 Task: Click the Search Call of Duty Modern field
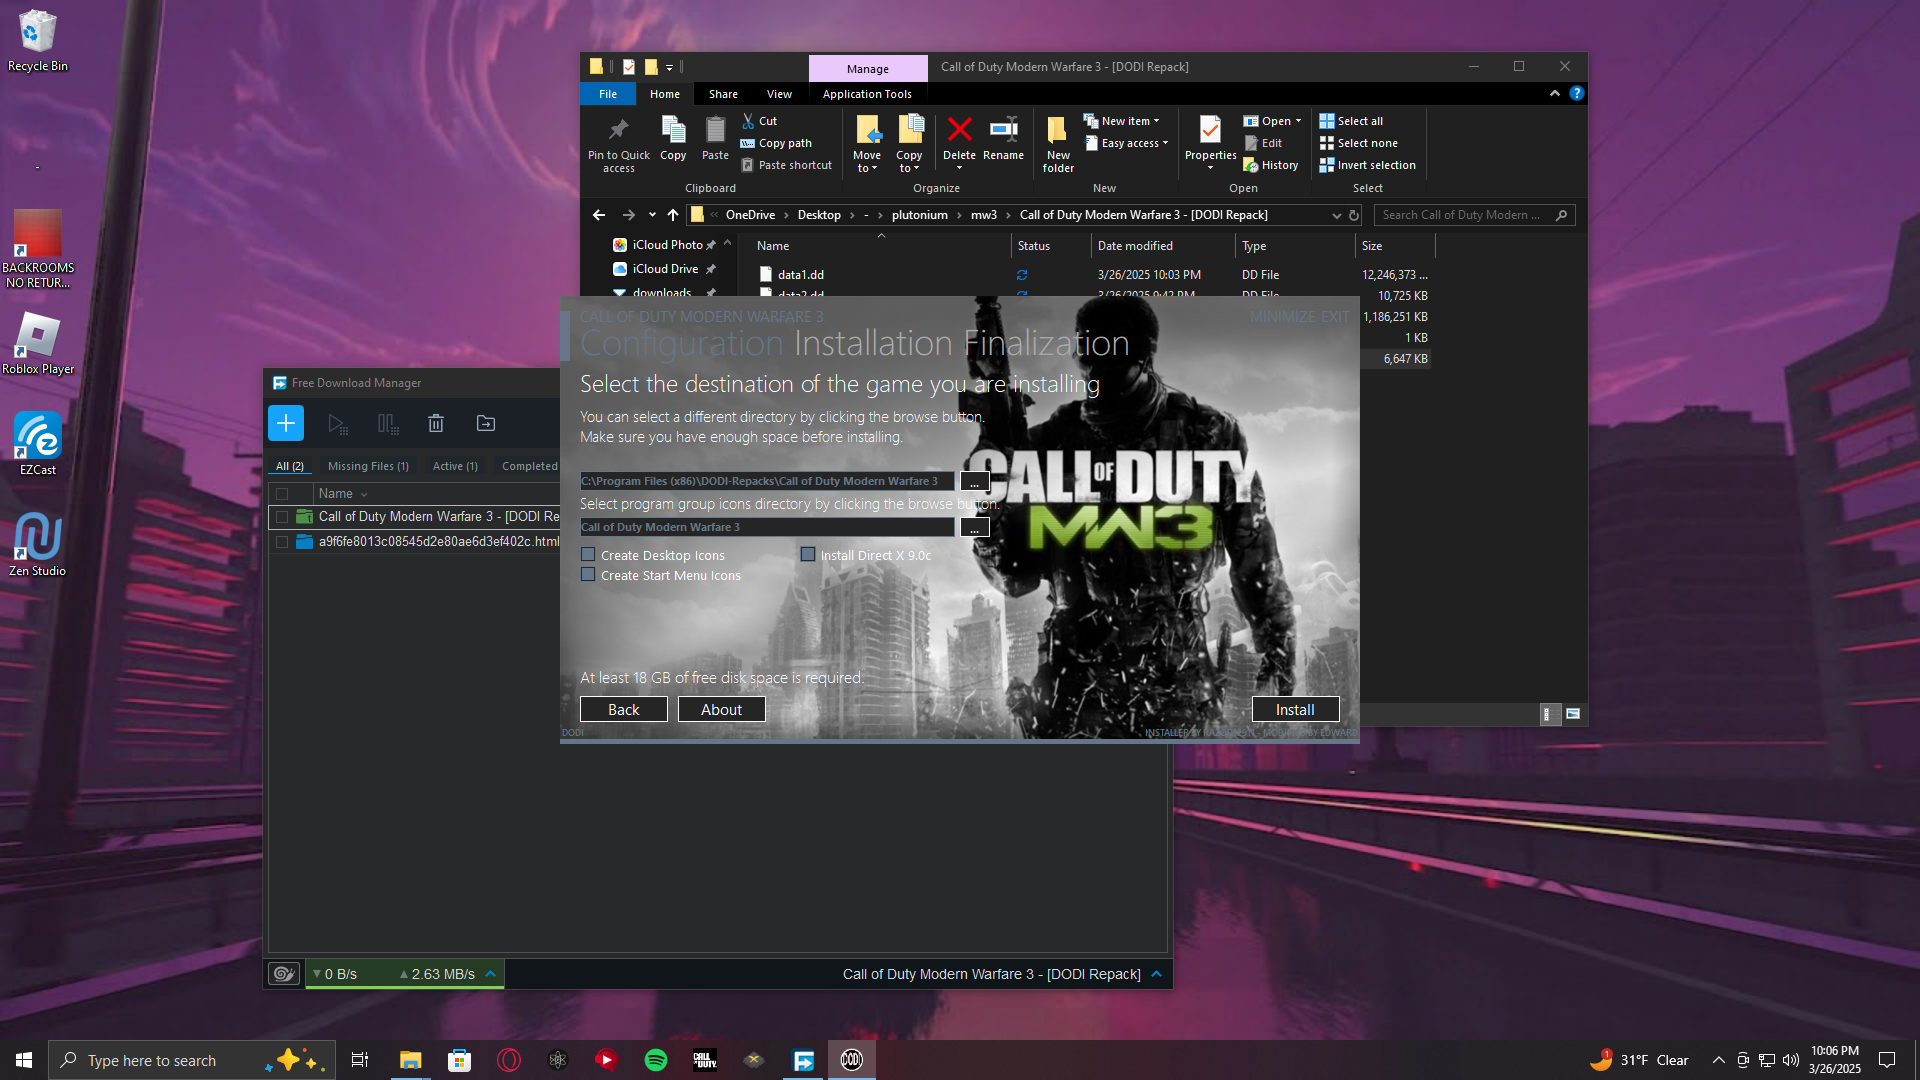[1463, 215]
